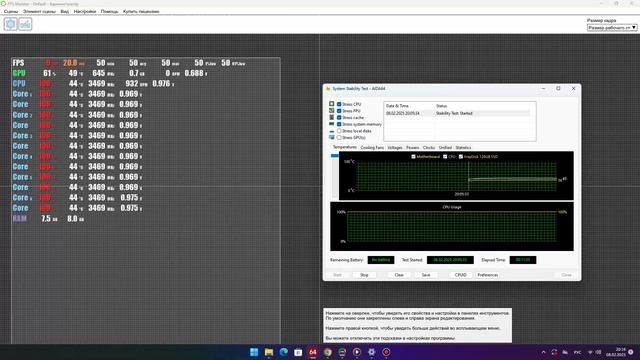
Task: Open the Помощь menu
Action: (109, 11)
